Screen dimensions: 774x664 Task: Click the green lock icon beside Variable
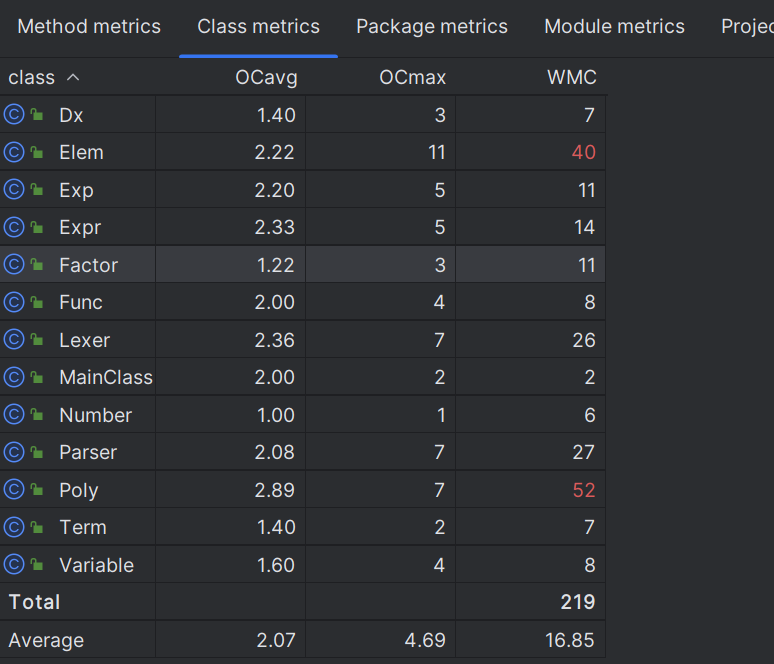tap(37, 564)
